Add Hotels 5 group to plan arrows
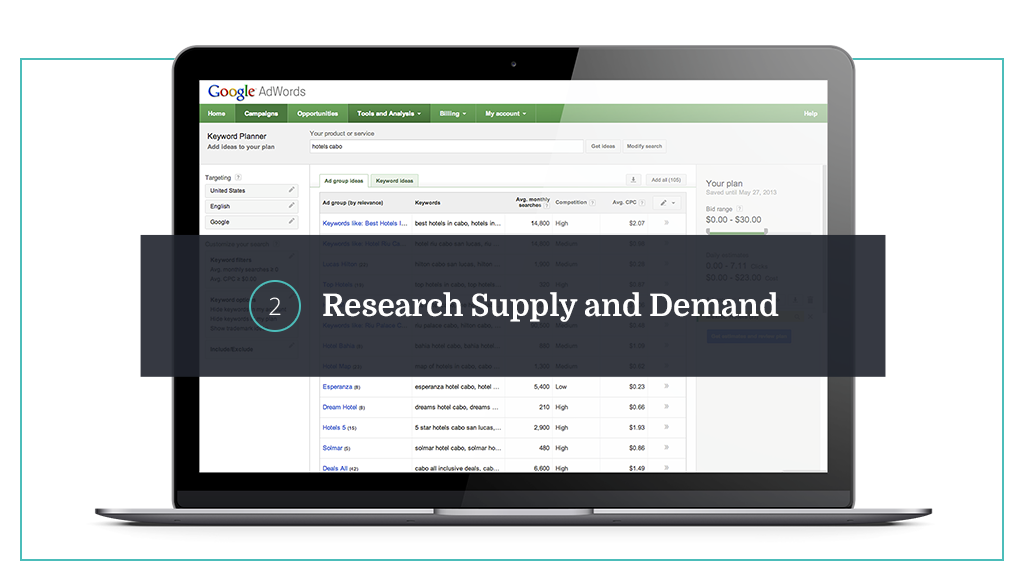 point(666,427)
